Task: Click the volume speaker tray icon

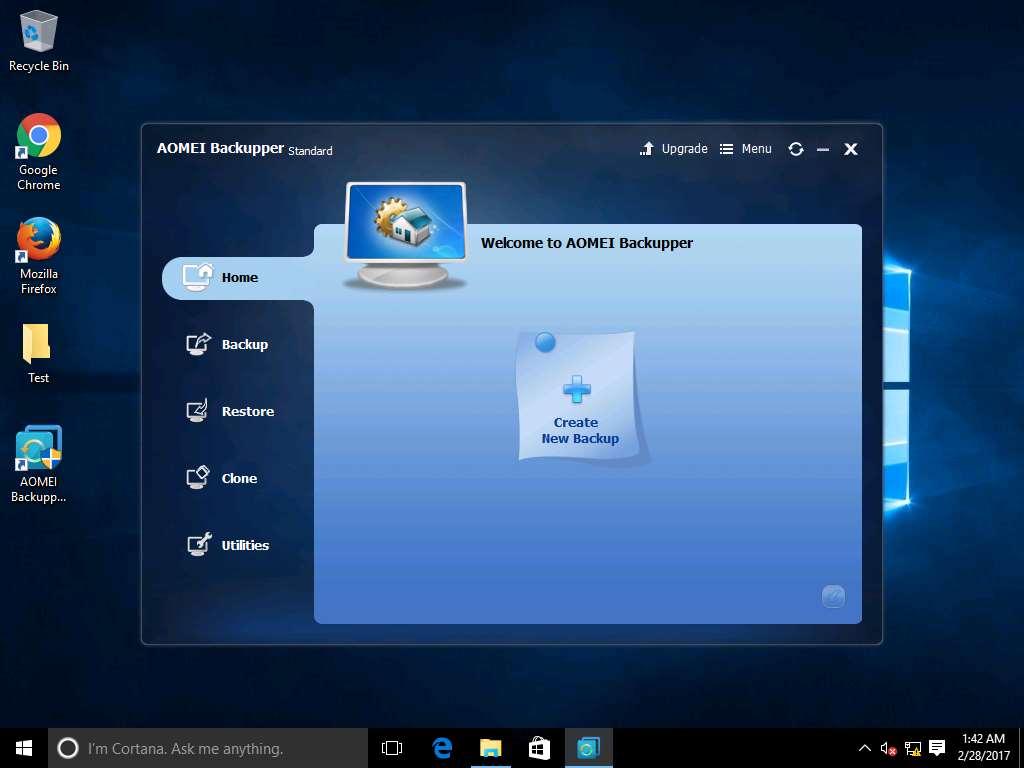Action: 888,748
